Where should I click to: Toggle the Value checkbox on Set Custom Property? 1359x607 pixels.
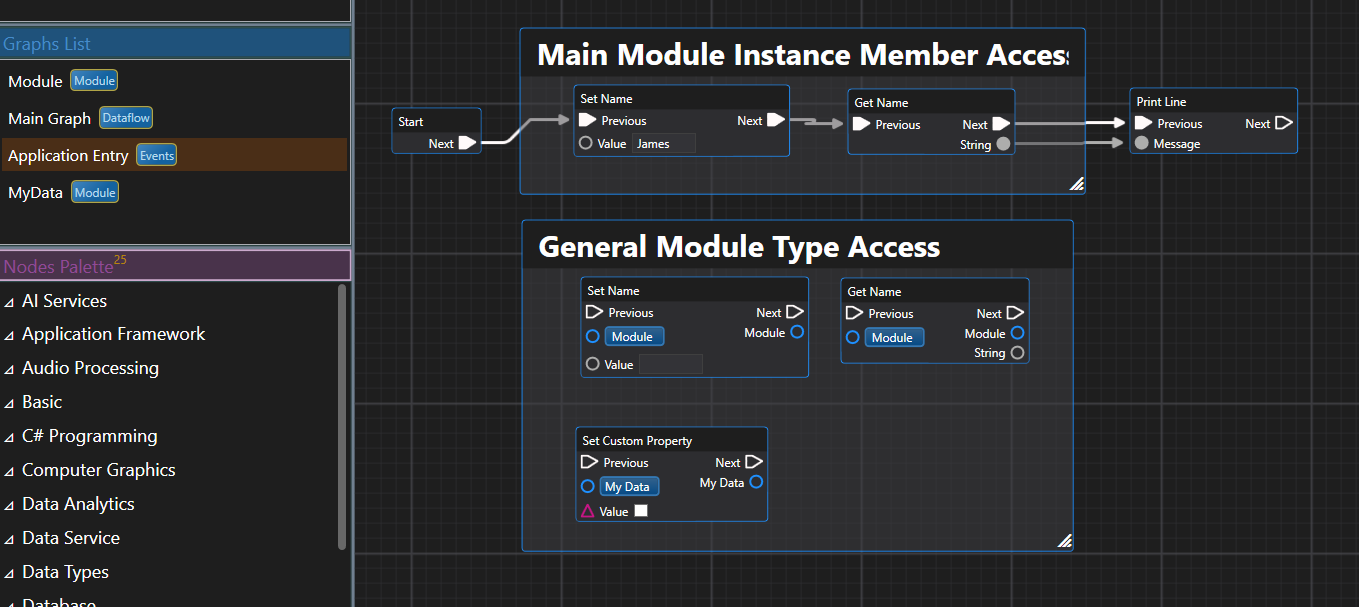coord(641,510)
